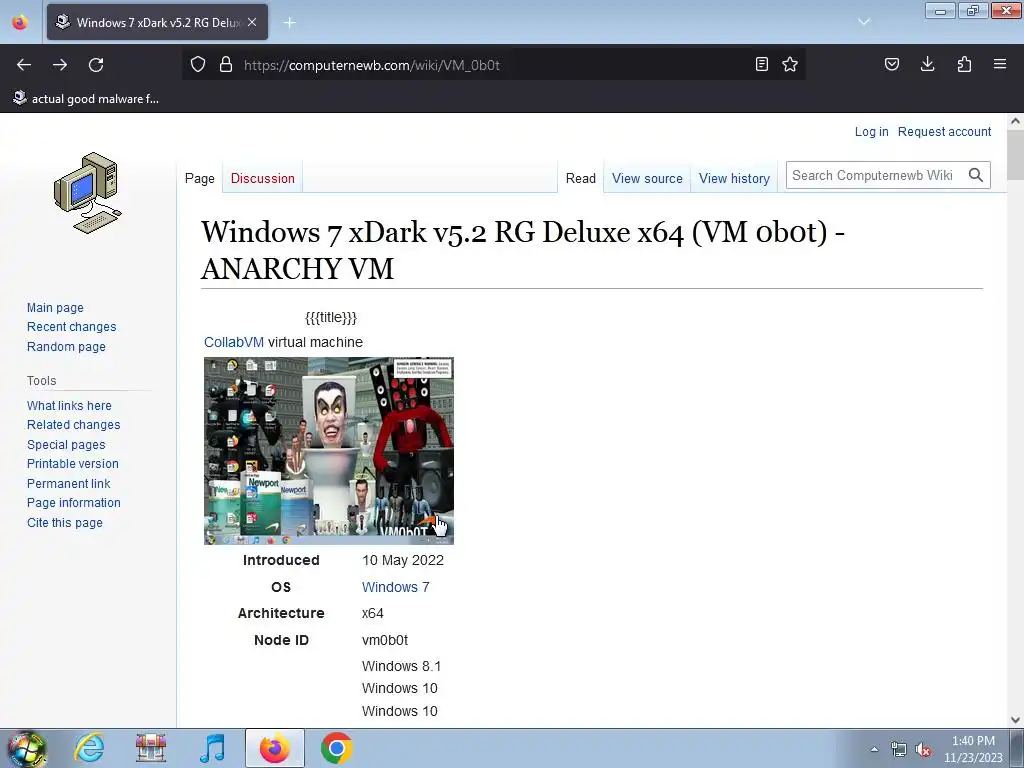Toggle reader view in address bar

click(761, 64)
